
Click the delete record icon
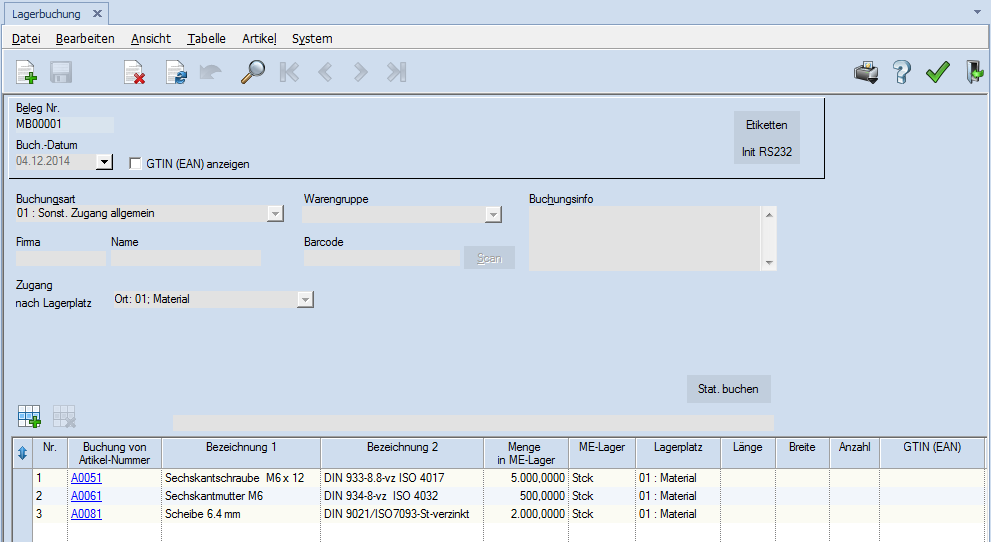134,72
